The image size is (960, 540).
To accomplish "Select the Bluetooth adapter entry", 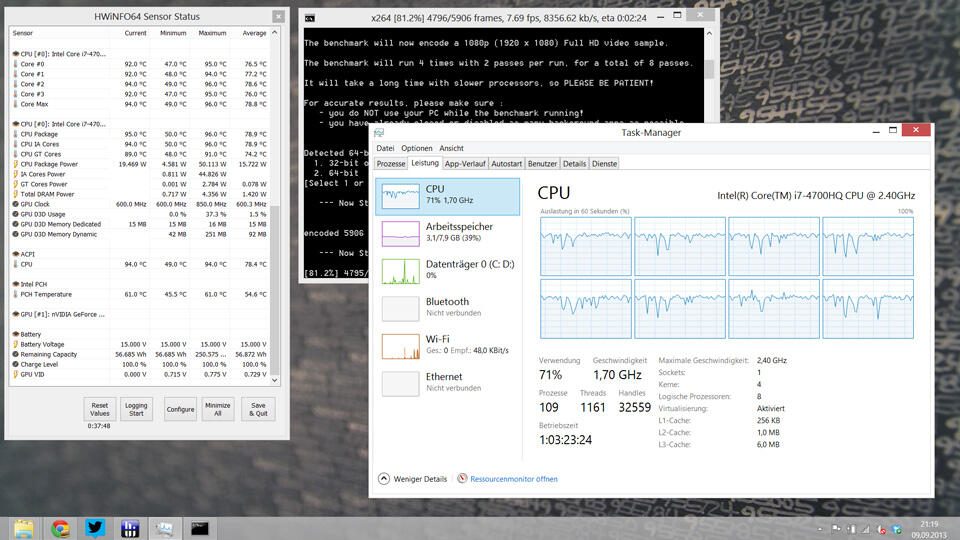I will [448, 308].
